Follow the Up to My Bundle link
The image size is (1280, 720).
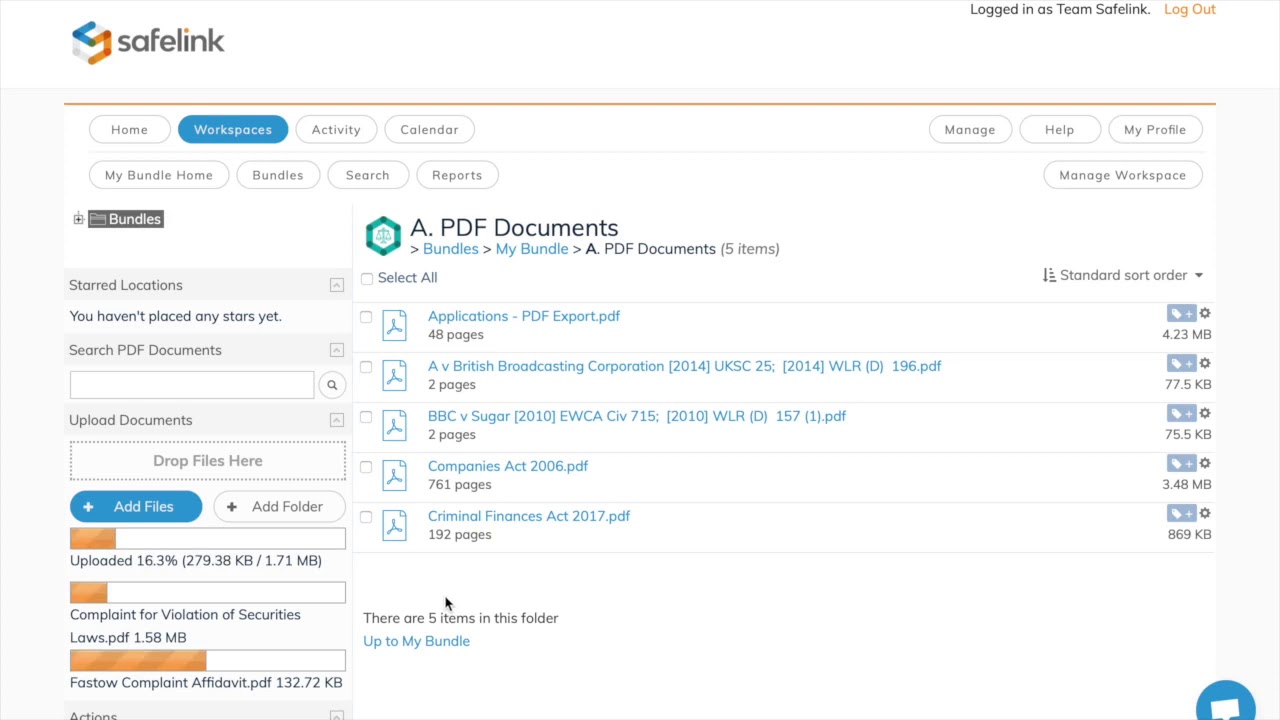416,641
